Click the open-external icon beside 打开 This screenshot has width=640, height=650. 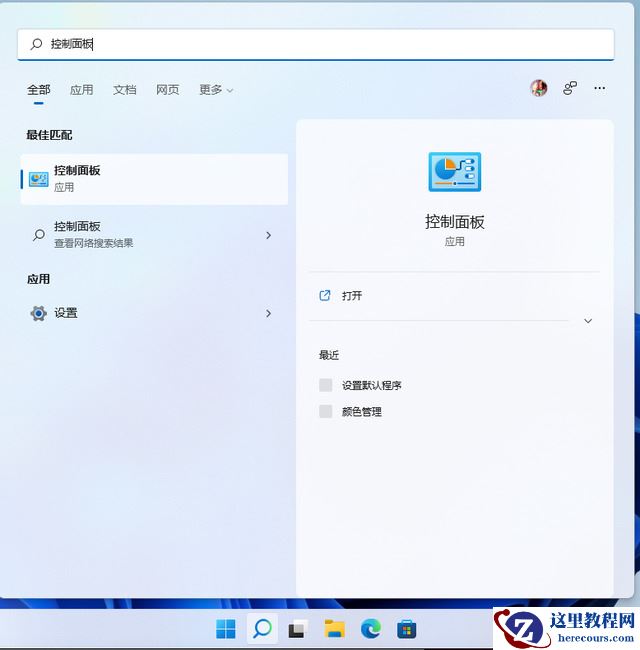click(x=325, y=296)
